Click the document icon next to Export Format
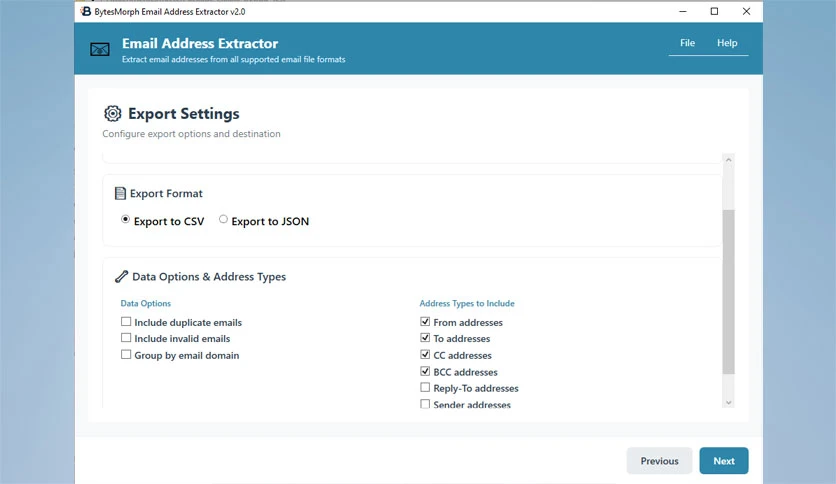Viewport: 836px width, 484px height. coord(120,193)
